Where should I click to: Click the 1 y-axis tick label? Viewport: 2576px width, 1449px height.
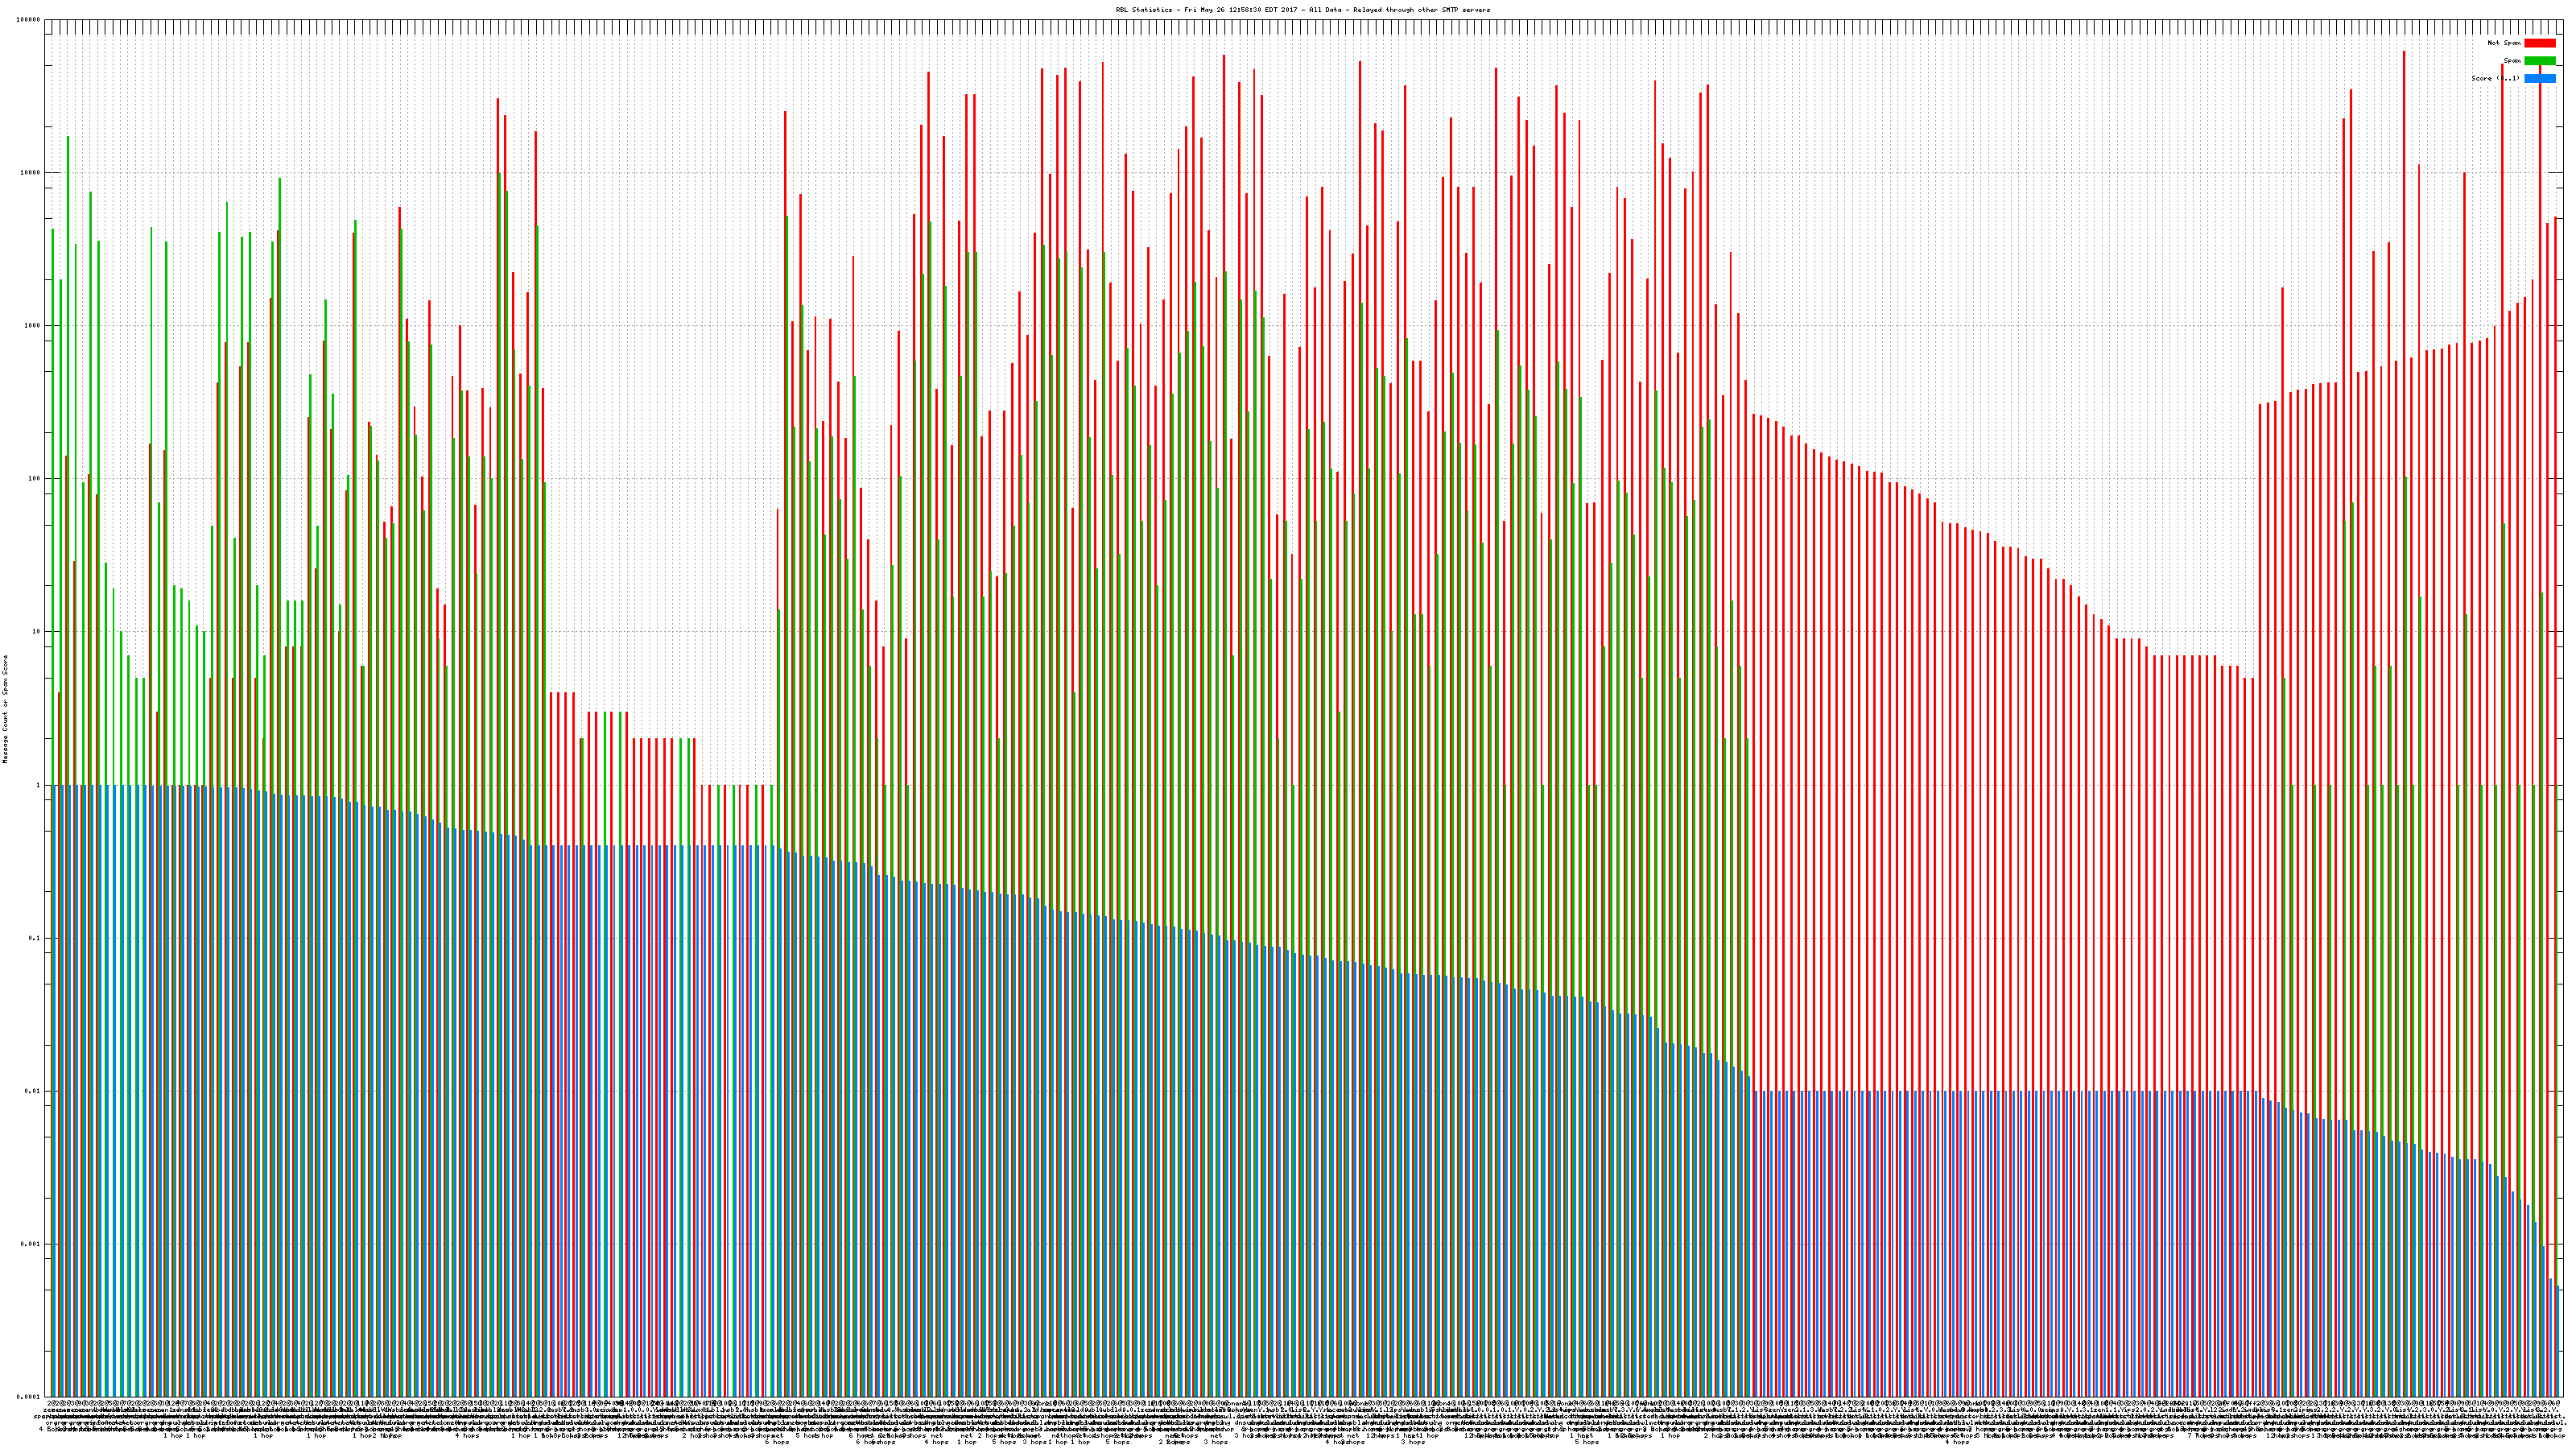click(38, 785)
